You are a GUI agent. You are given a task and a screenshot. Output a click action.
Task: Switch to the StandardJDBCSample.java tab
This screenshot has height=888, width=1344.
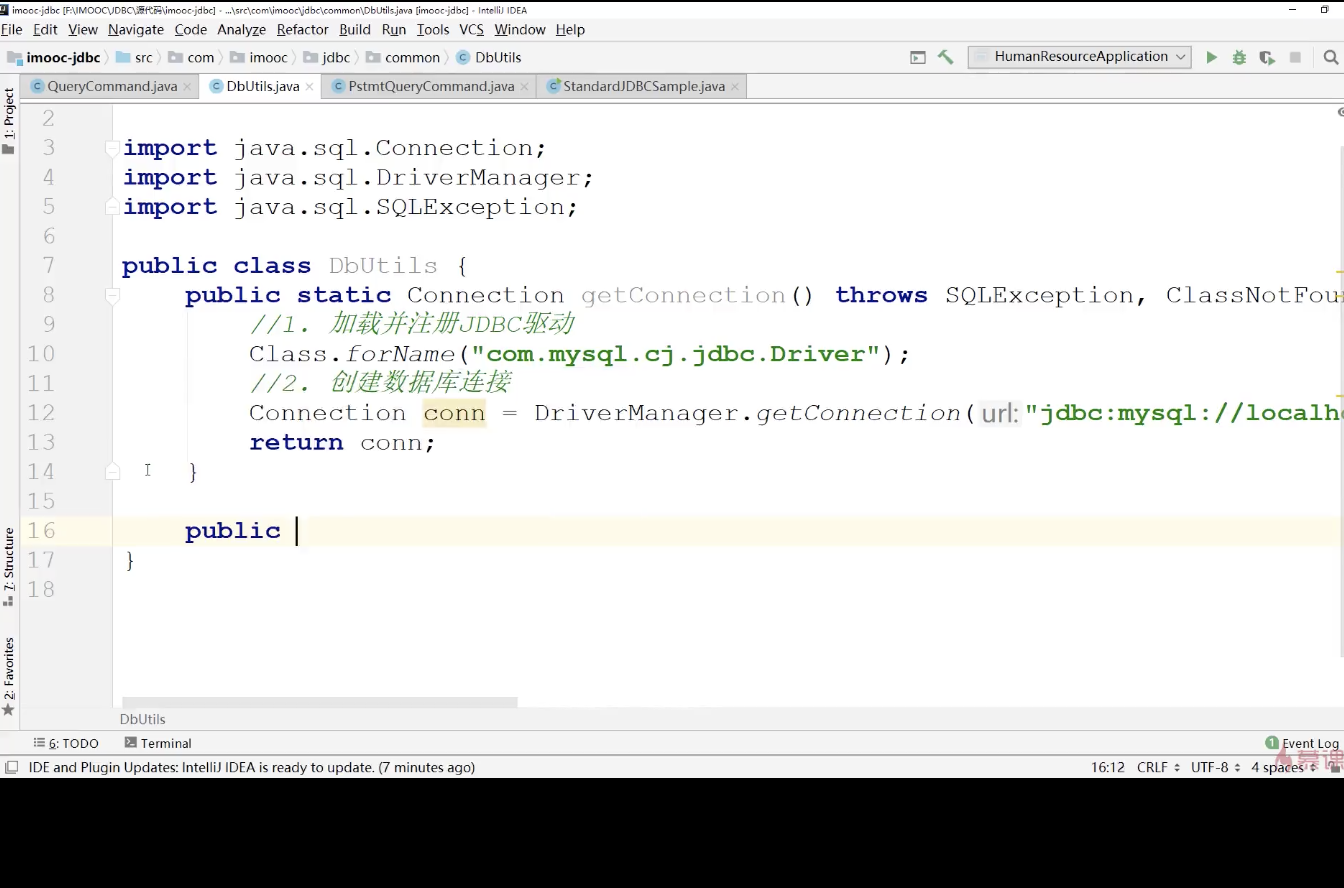point(644,87)
